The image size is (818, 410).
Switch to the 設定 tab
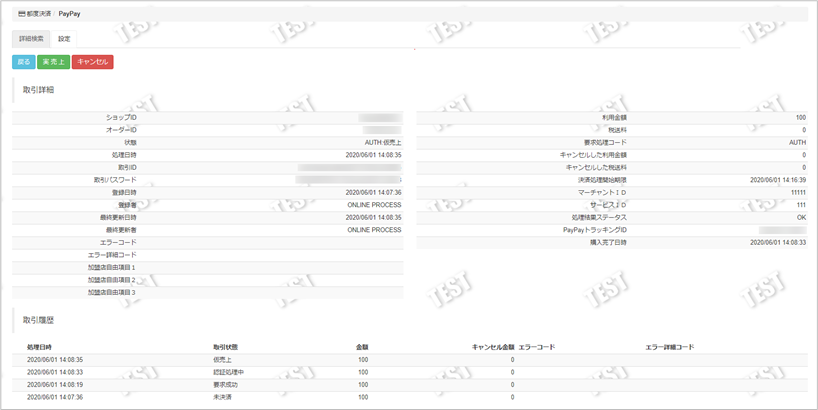[64, 39]
